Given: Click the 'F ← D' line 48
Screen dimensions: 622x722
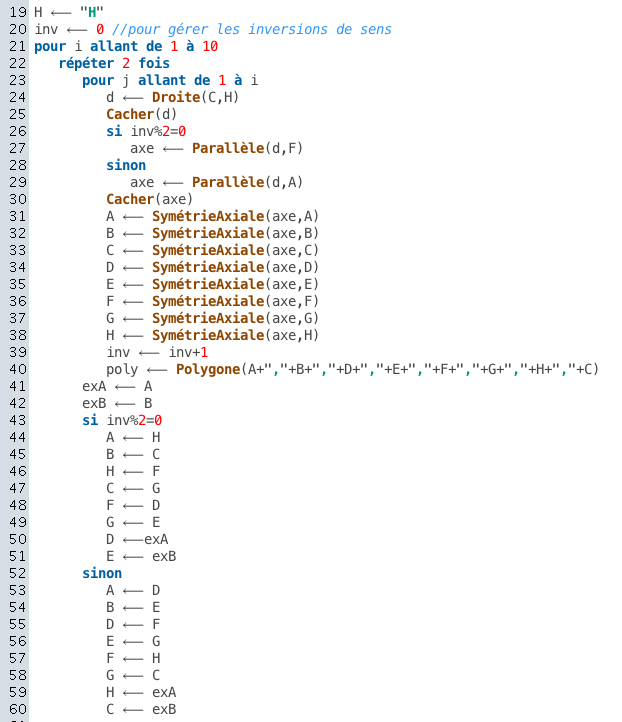Looking at the screenshot, I should point(133,506).
